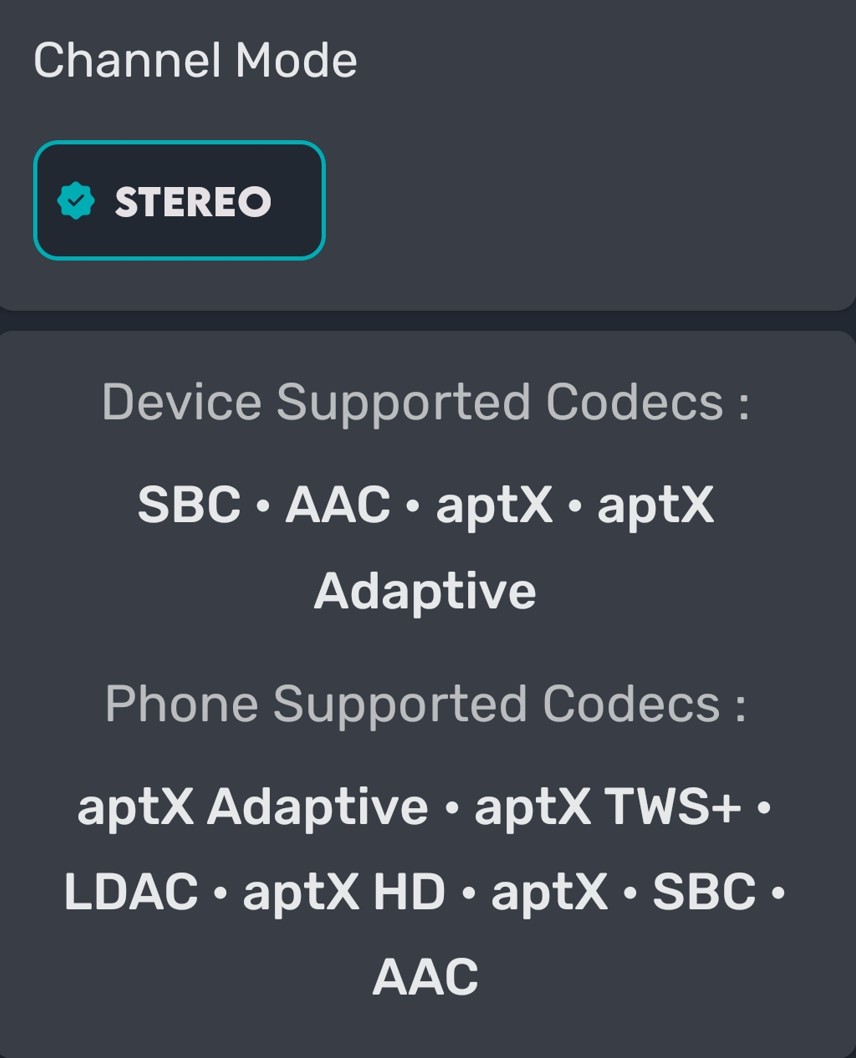This screenshot has width=856, height=1058.
Task: Select the STEREO channel mode chip
Action: pyautogui.click(x=179, y=201)
